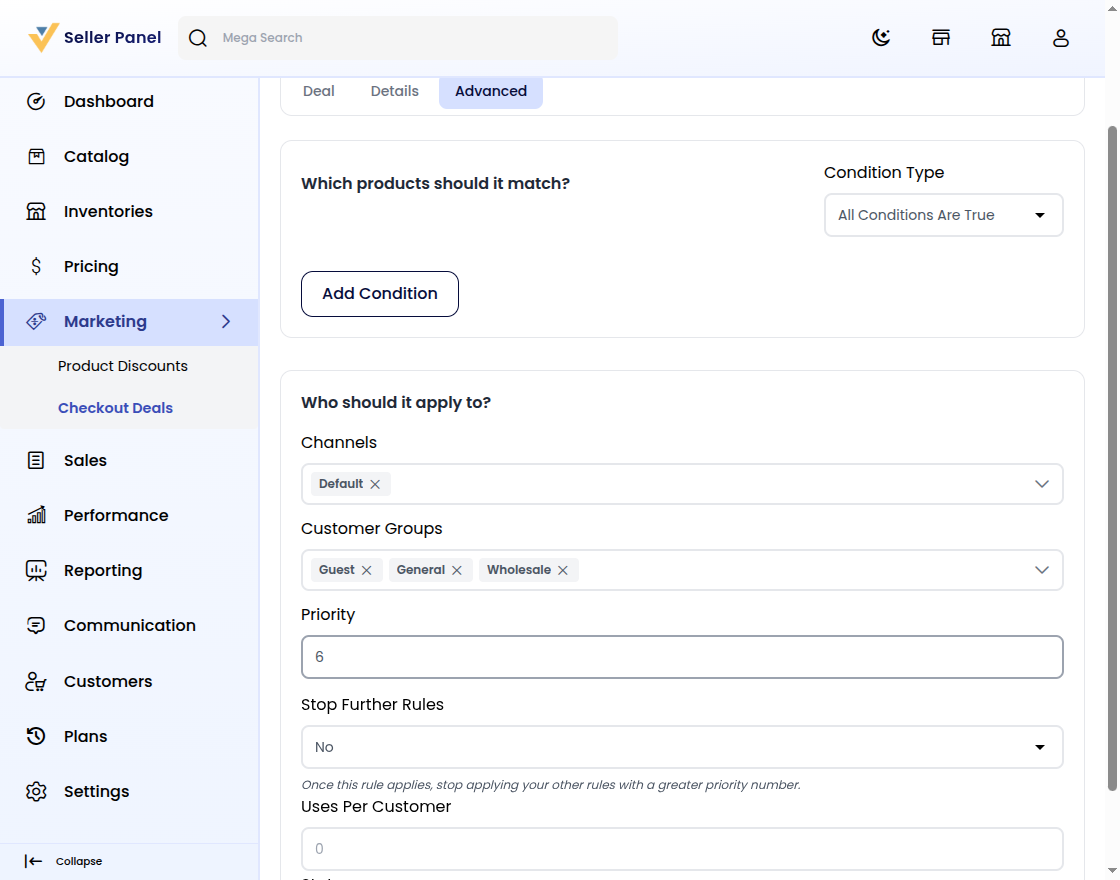Switch to the Details tab
This screenshot has width=1120, height=880.
tap(394, 91)
